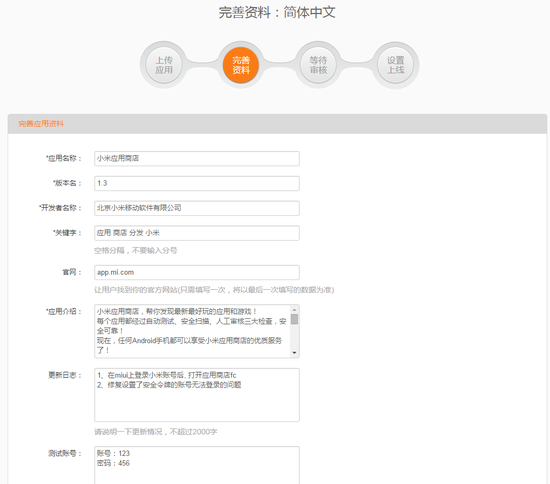Click the 上传应用 step circle
Screen dimensions: 550x484
click(164, 65)
